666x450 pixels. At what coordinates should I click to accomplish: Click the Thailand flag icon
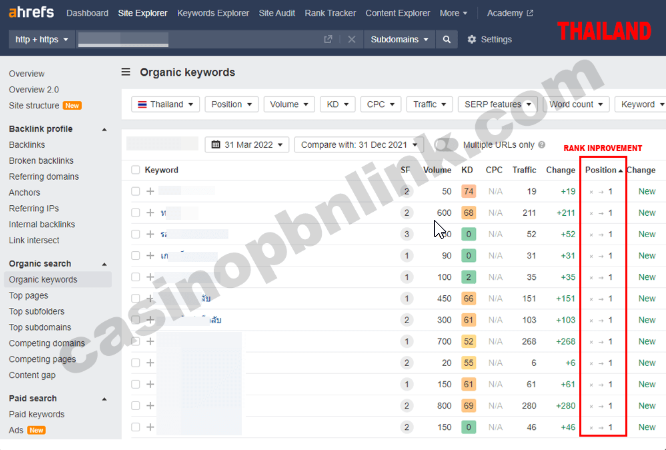[x=142, y=104]
